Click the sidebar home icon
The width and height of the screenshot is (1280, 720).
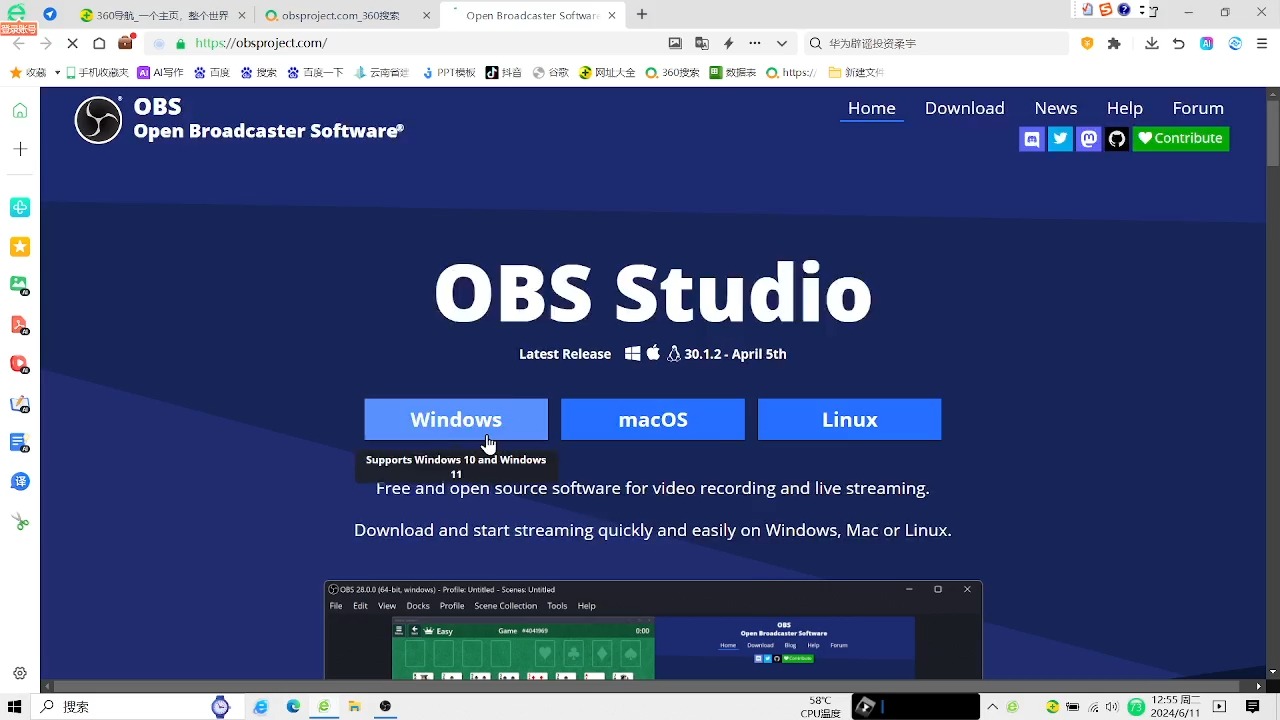20,110
